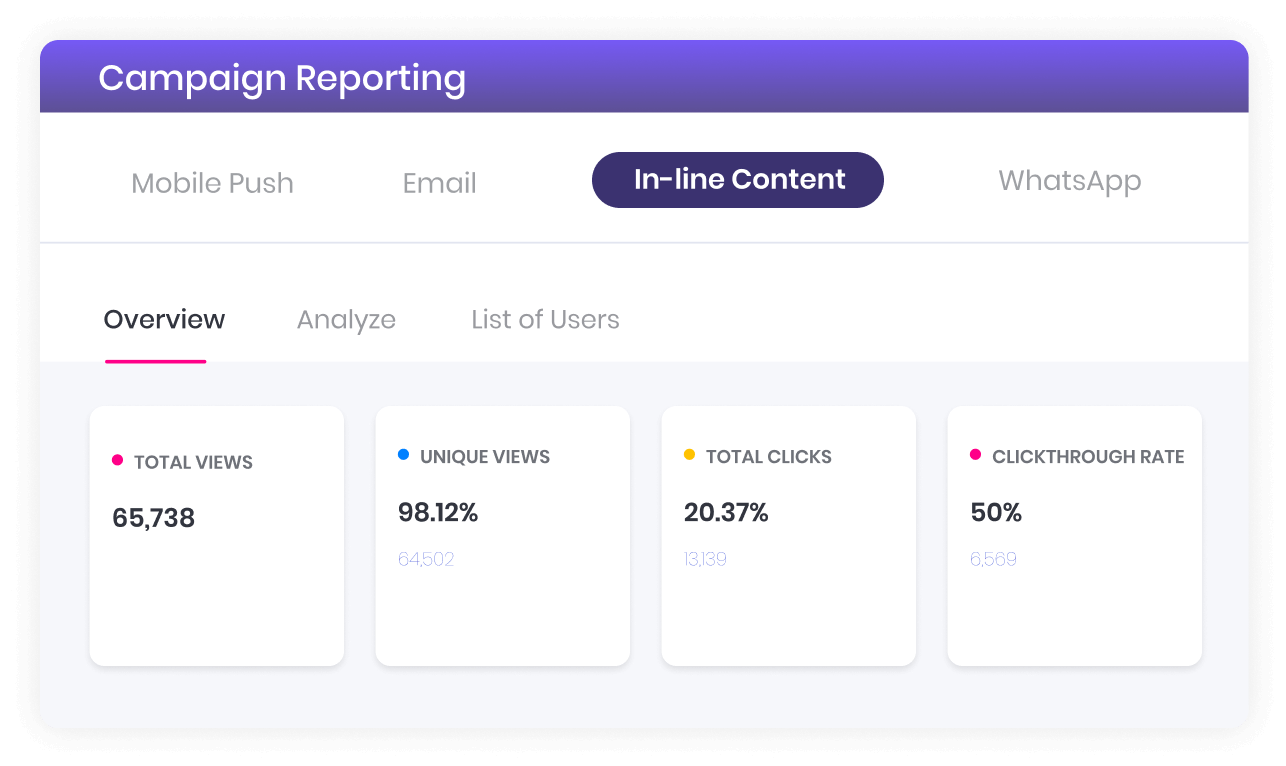Screen dimensions: 1286x766
Task: Click the pink dot beside Total Views
Action: (x=117, y=460)
